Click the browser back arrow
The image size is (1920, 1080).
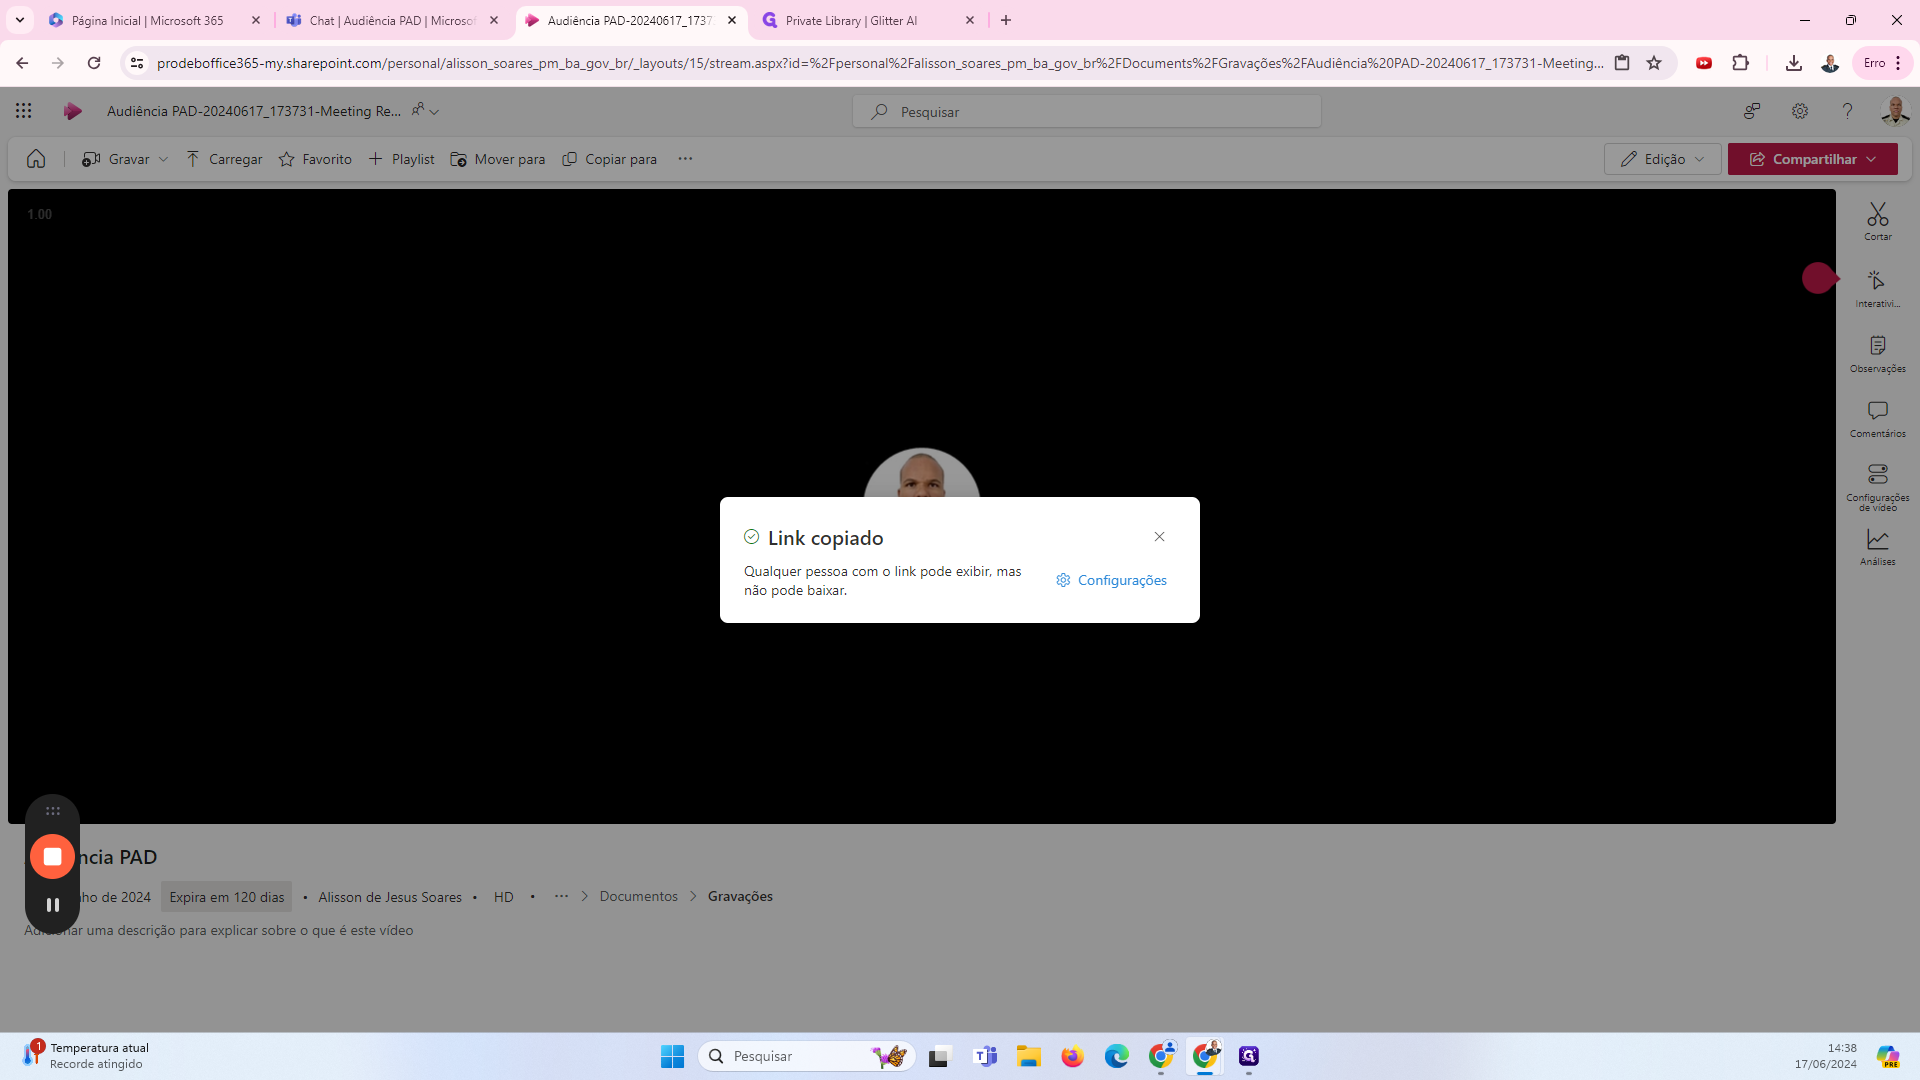(22, 63)
